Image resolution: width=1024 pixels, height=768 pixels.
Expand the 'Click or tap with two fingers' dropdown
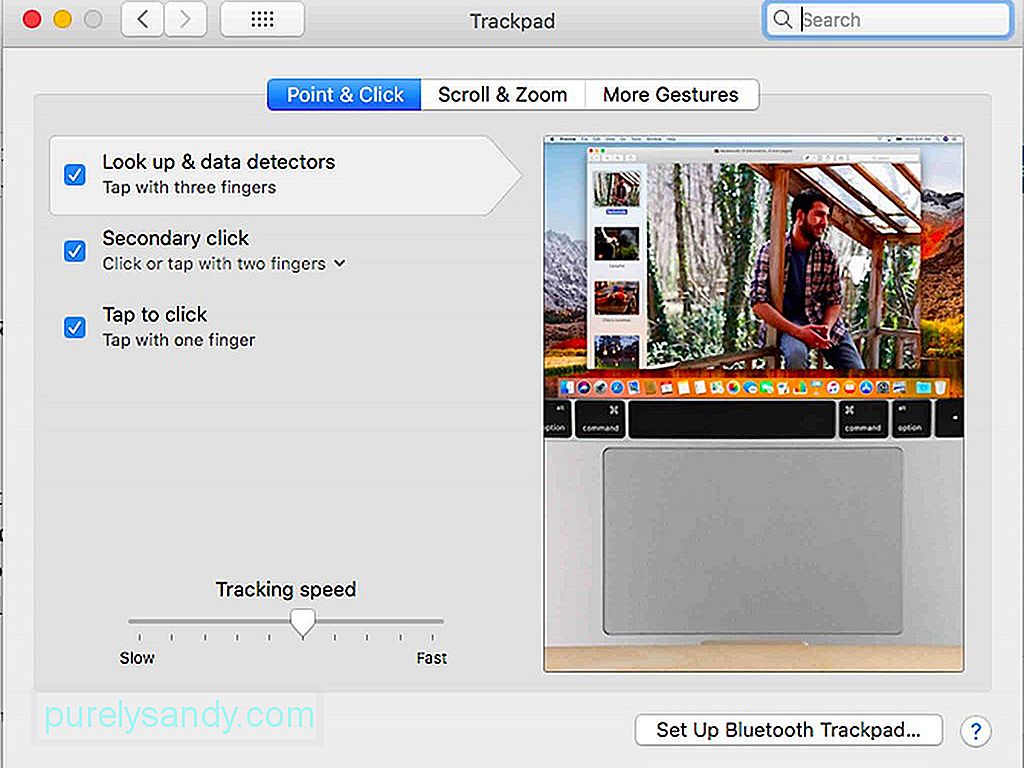tap(224, 264)
